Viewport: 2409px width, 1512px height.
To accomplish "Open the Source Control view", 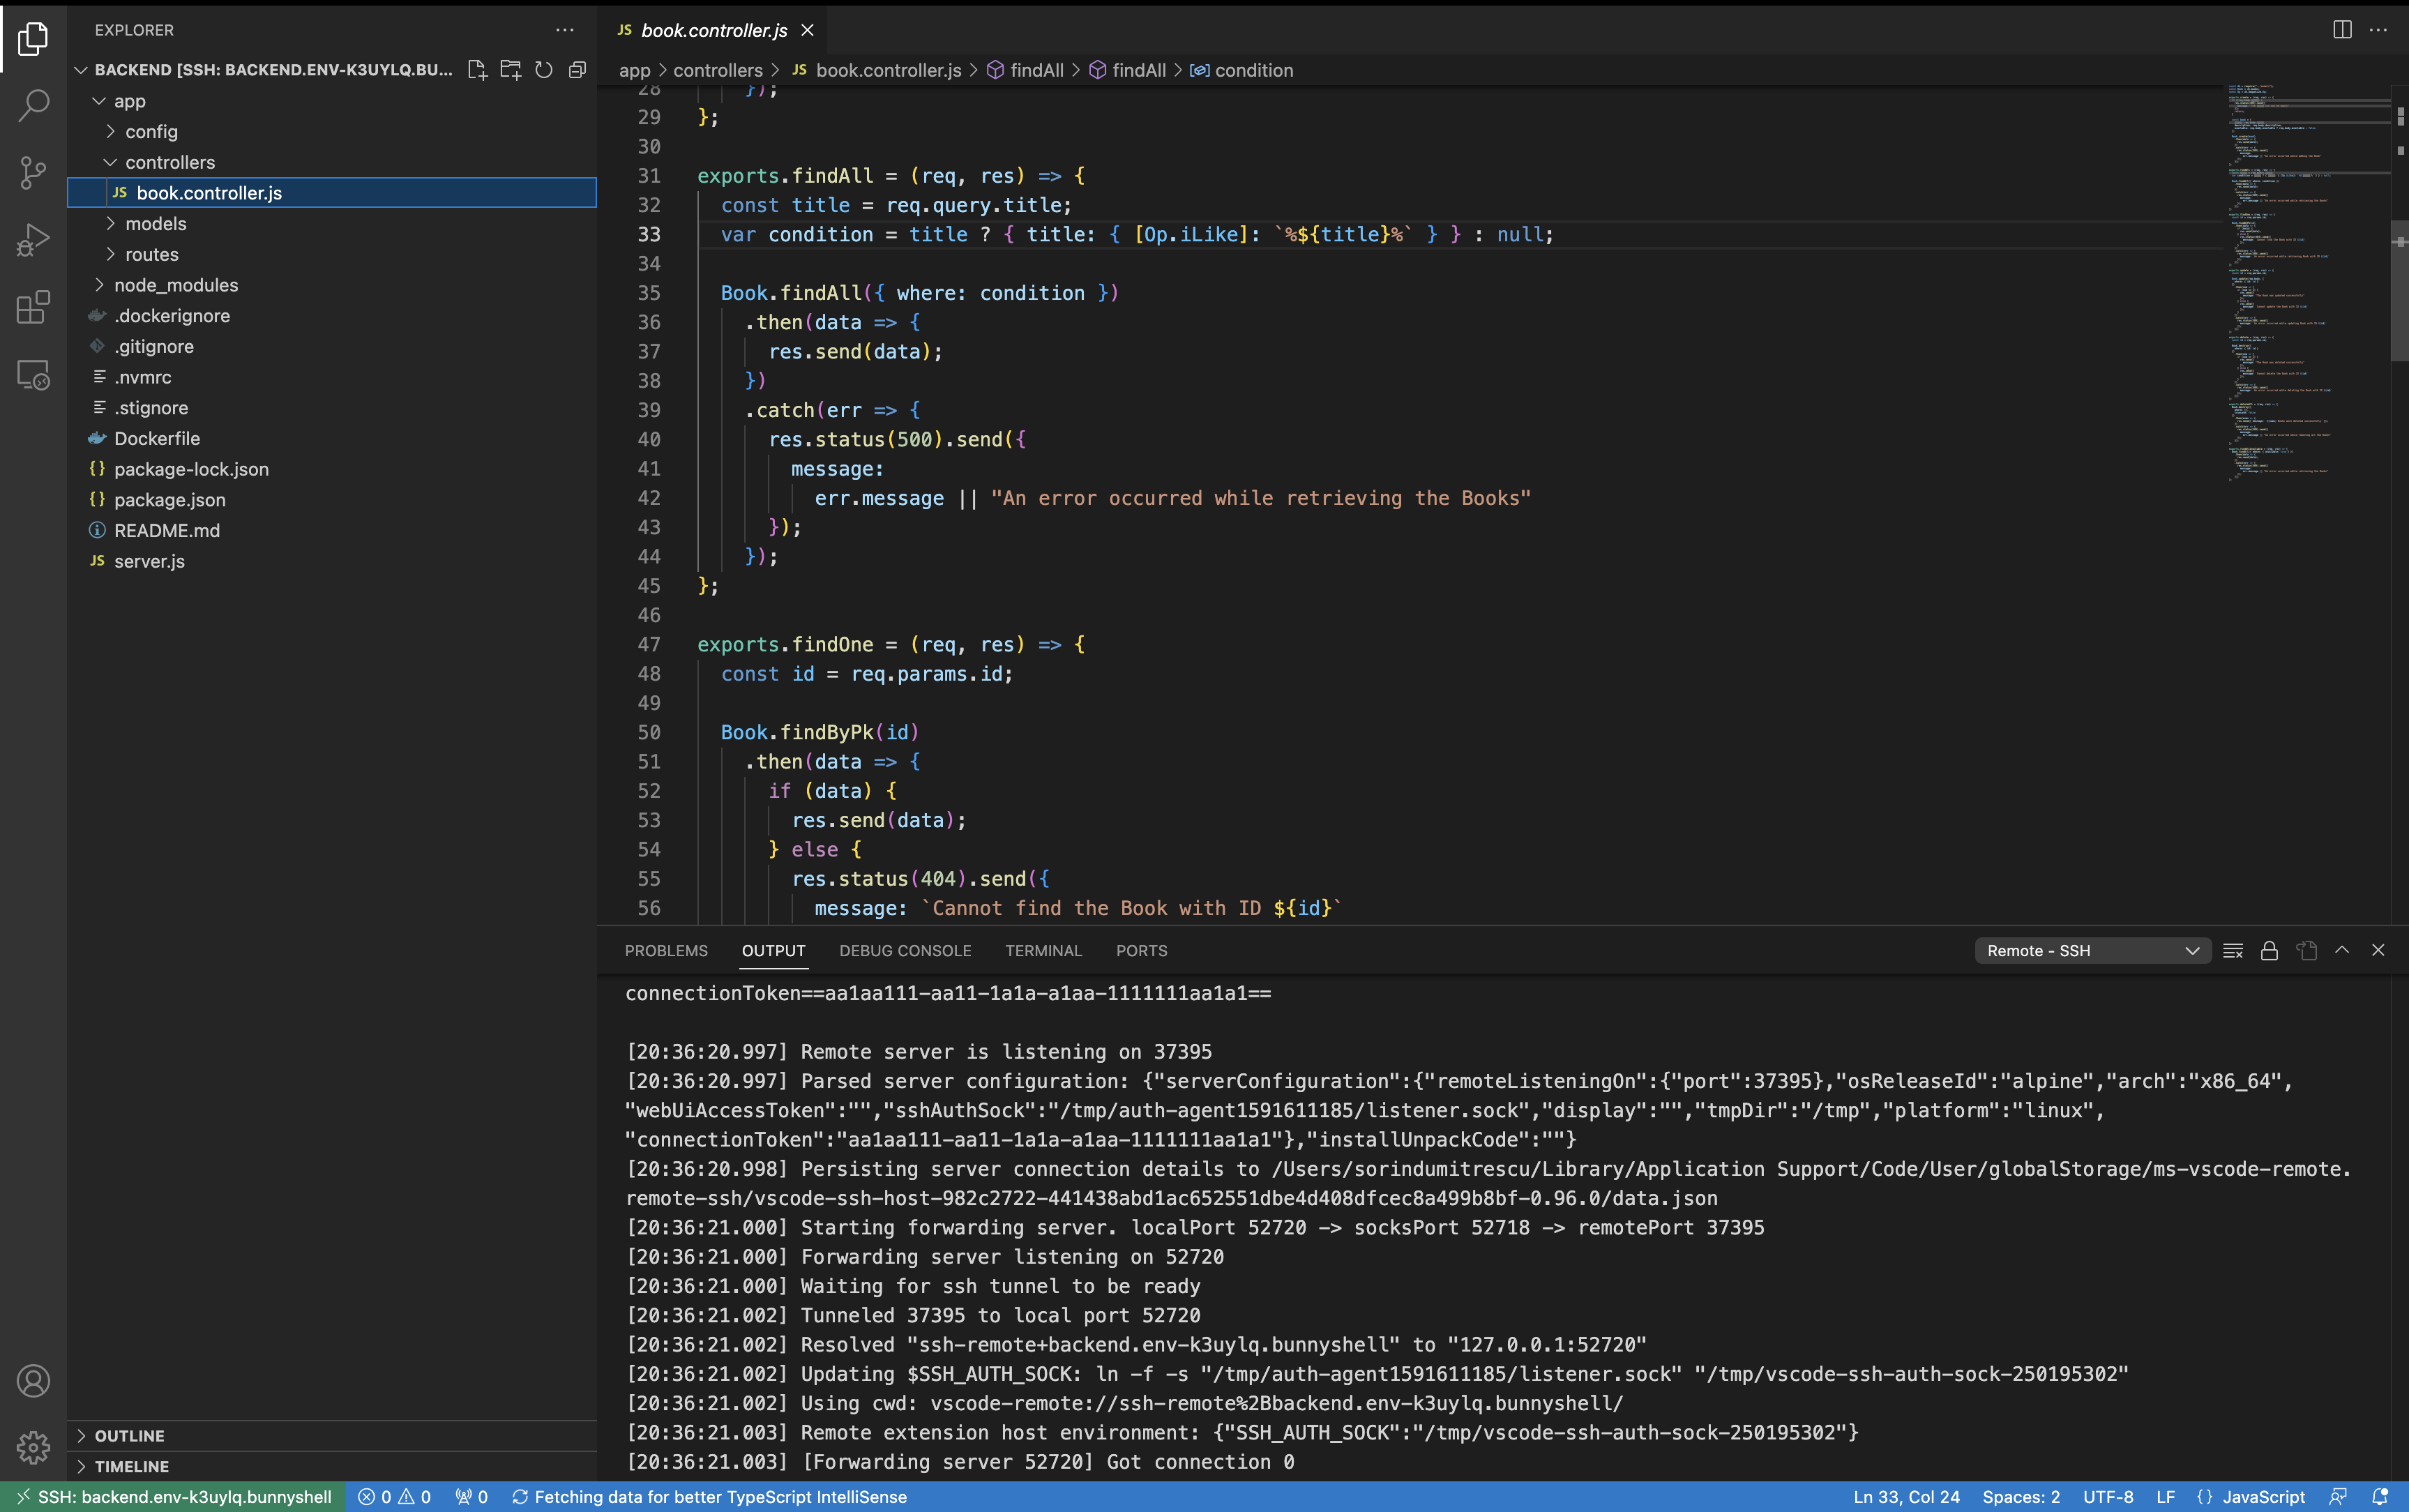I will click(x=33, y=172).
